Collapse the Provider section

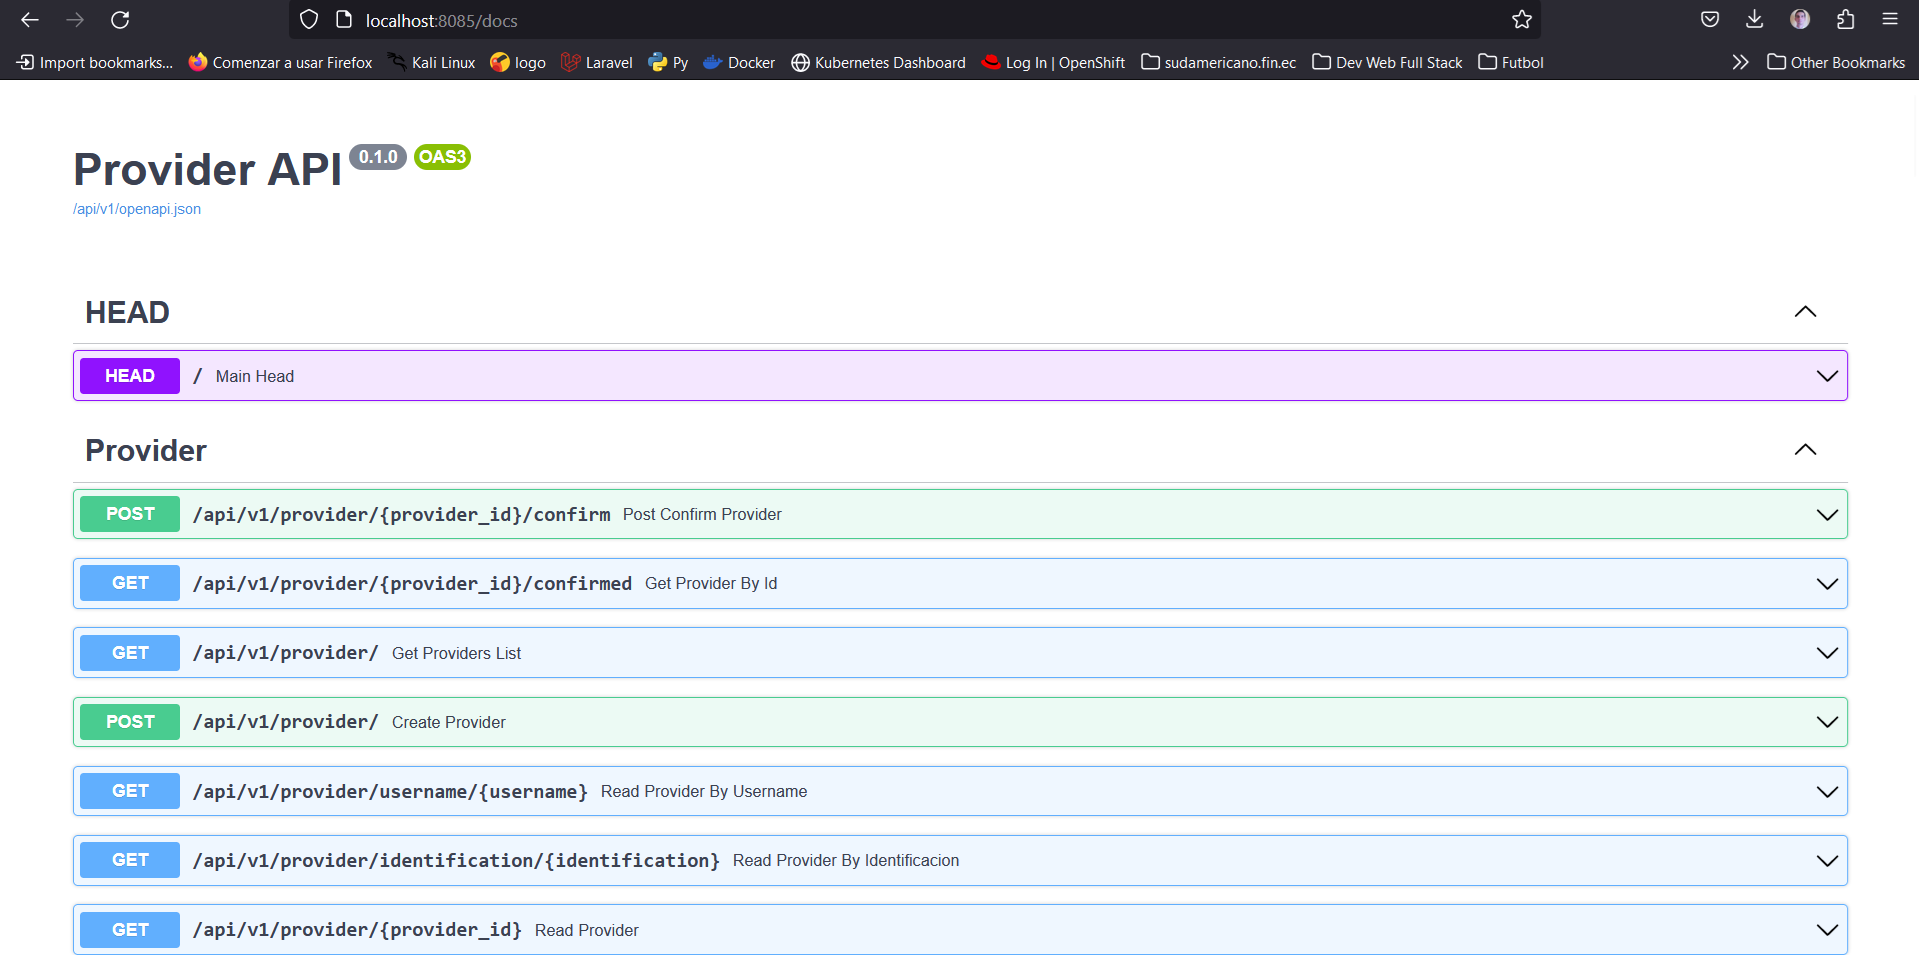(1804, 450)
